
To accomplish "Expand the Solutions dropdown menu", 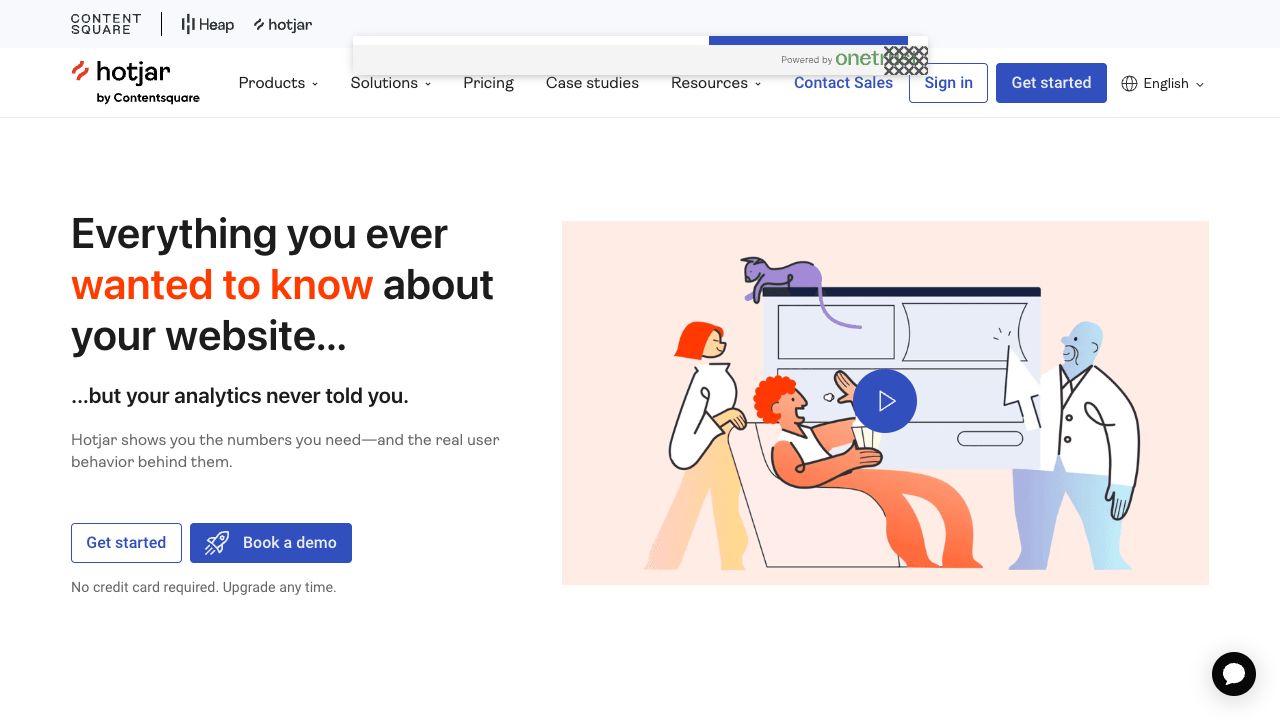I will 390,83.
